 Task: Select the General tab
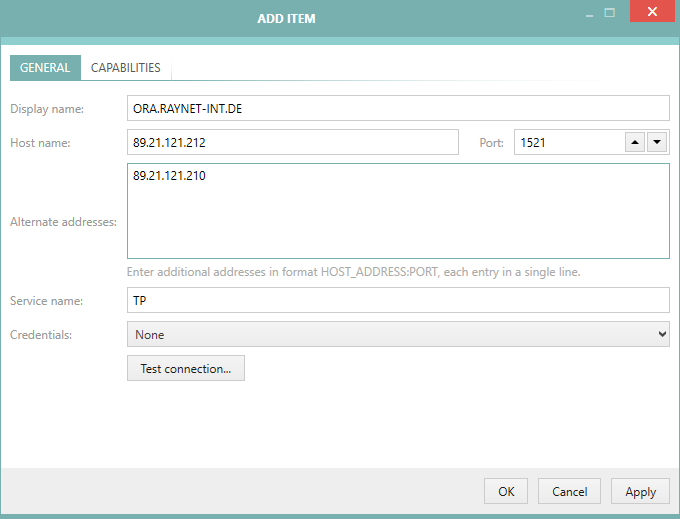click(45, 68)
